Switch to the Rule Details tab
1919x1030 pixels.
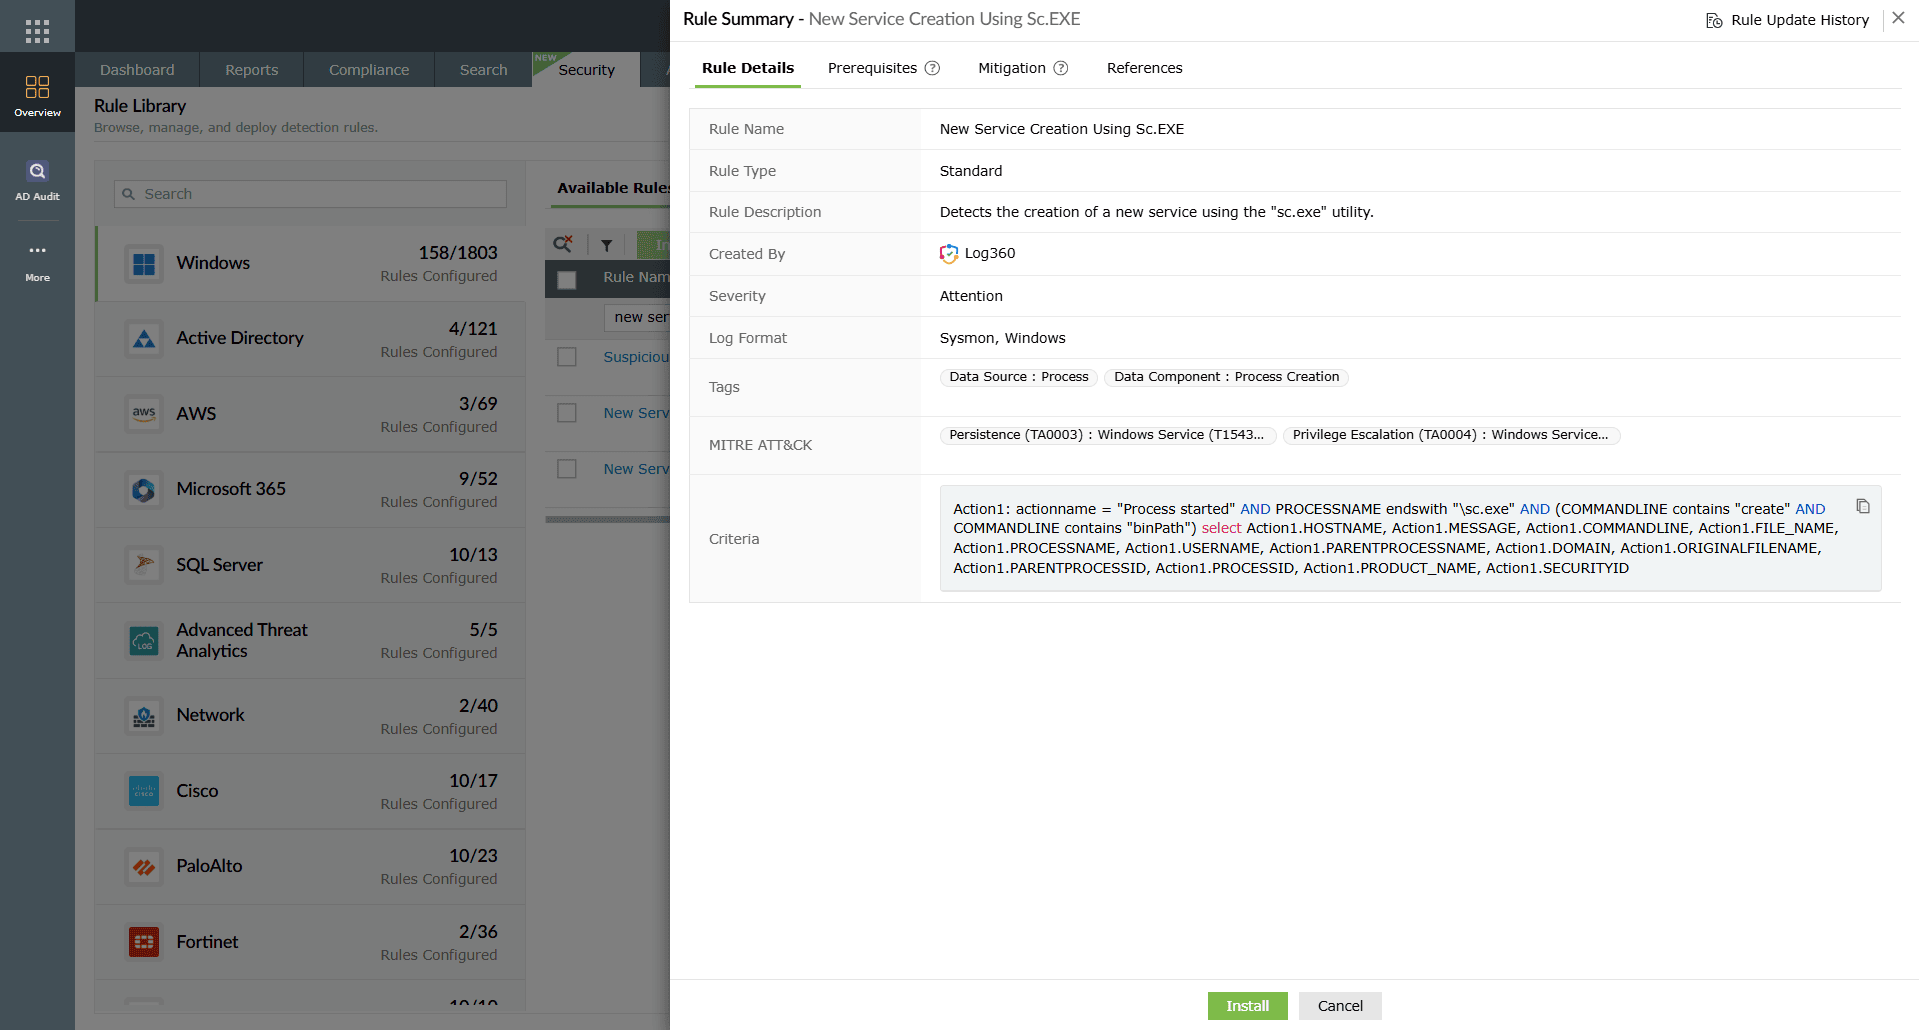tap(748, 68)
